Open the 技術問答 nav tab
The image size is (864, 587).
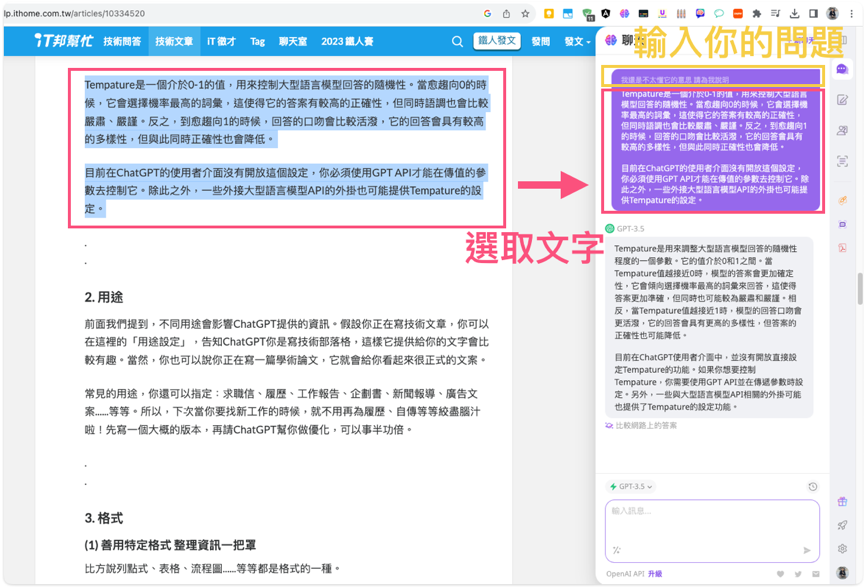point(122,41)
